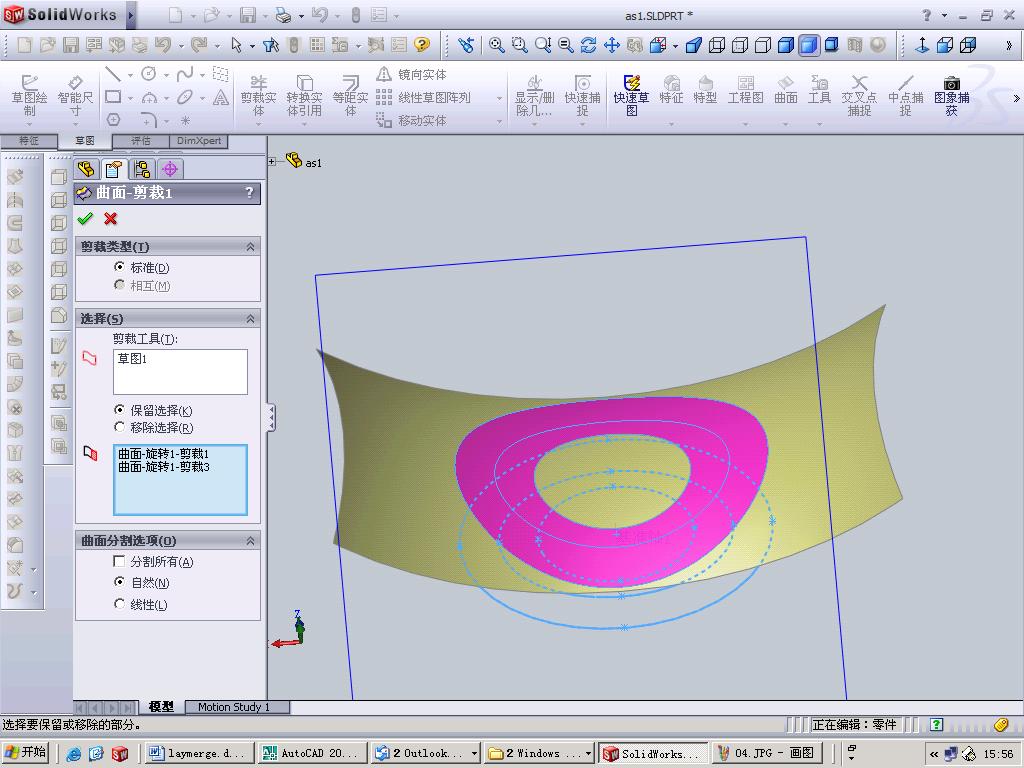Image resolution: width=1024 pixels, height=768 pixels.
Task: Choose the 移除选择(R) remove selections option
Action: click(x=119, y=427)
